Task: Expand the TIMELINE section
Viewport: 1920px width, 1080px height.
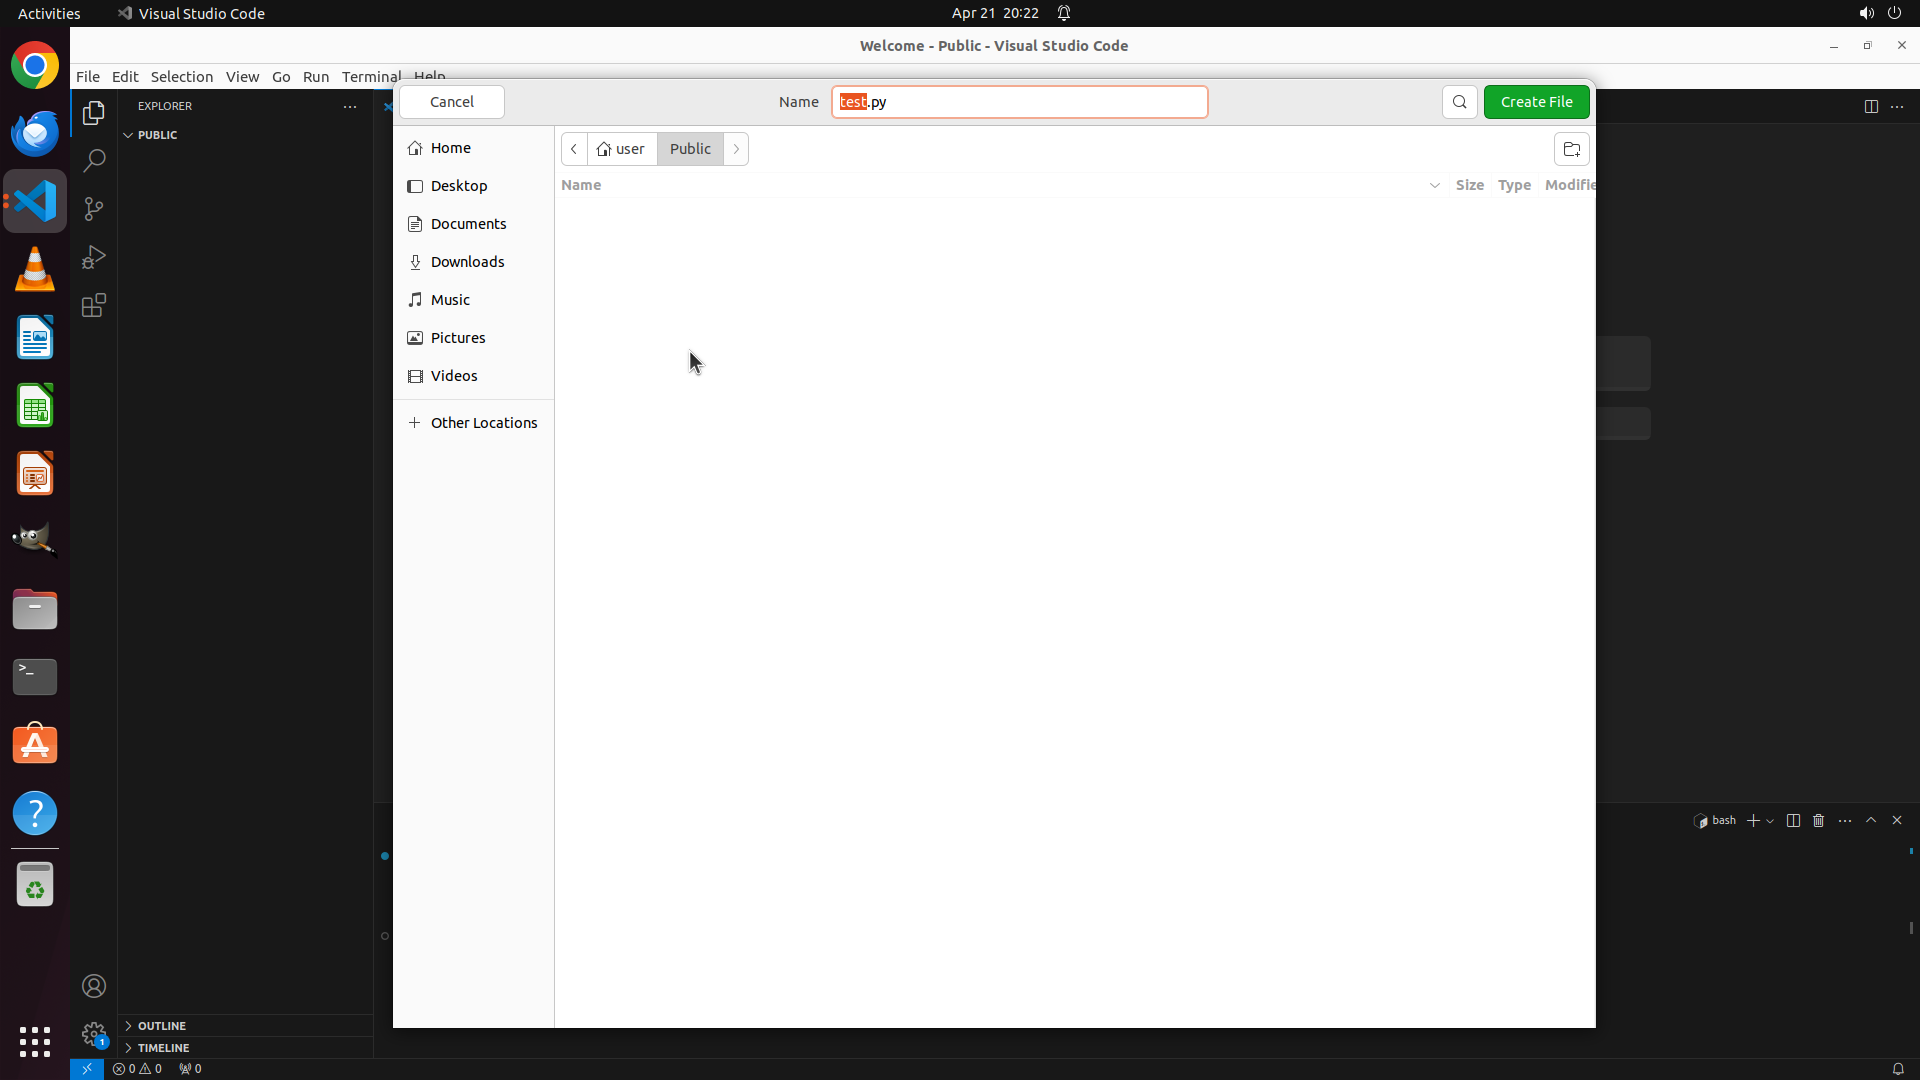Action: (x=163, y=1048)
